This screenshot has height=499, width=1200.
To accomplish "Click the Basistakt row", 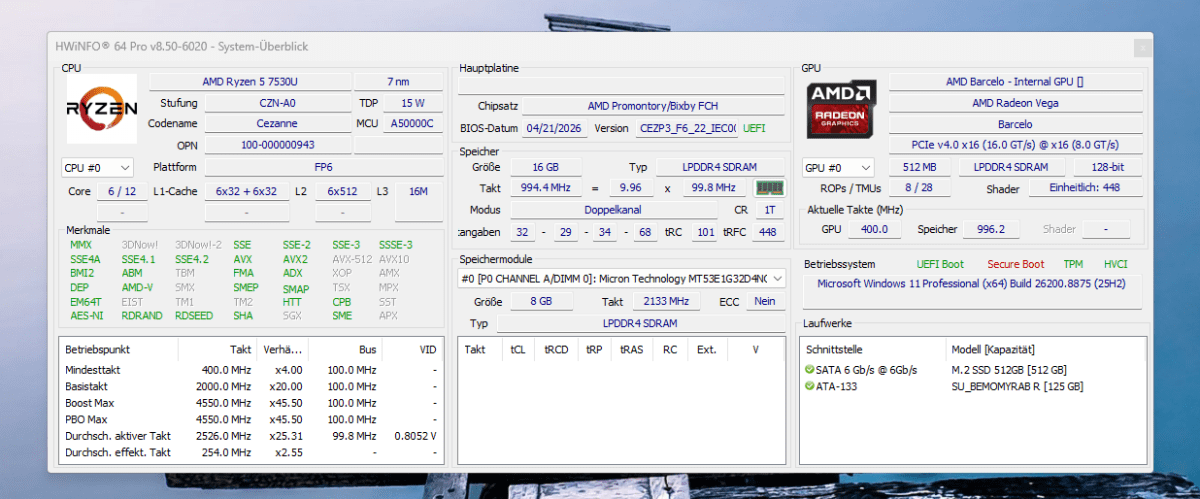I will pos(251,386).
